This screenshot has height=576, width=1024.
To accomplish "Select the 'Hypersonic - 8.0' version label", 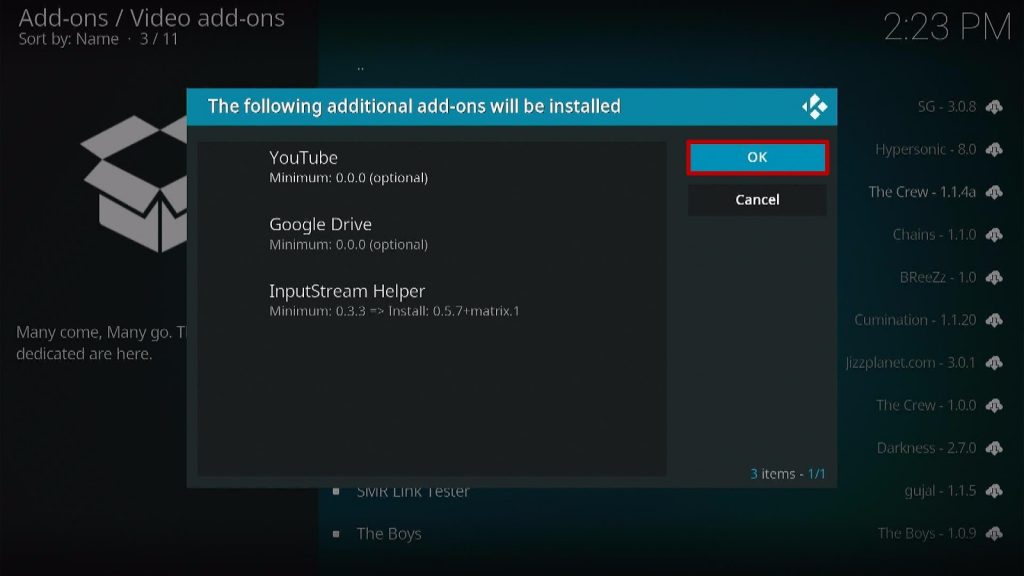I will point(925,150).
